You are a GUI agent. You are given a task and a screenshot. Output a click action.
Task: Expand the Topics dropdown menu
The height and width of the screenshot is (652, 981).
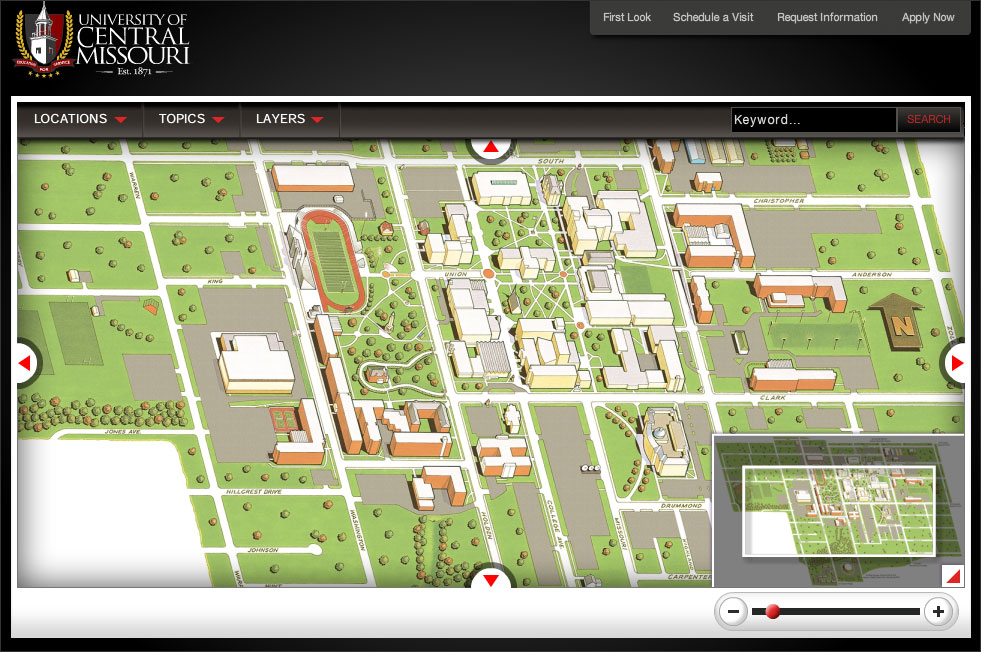click(x=191, y=119)
